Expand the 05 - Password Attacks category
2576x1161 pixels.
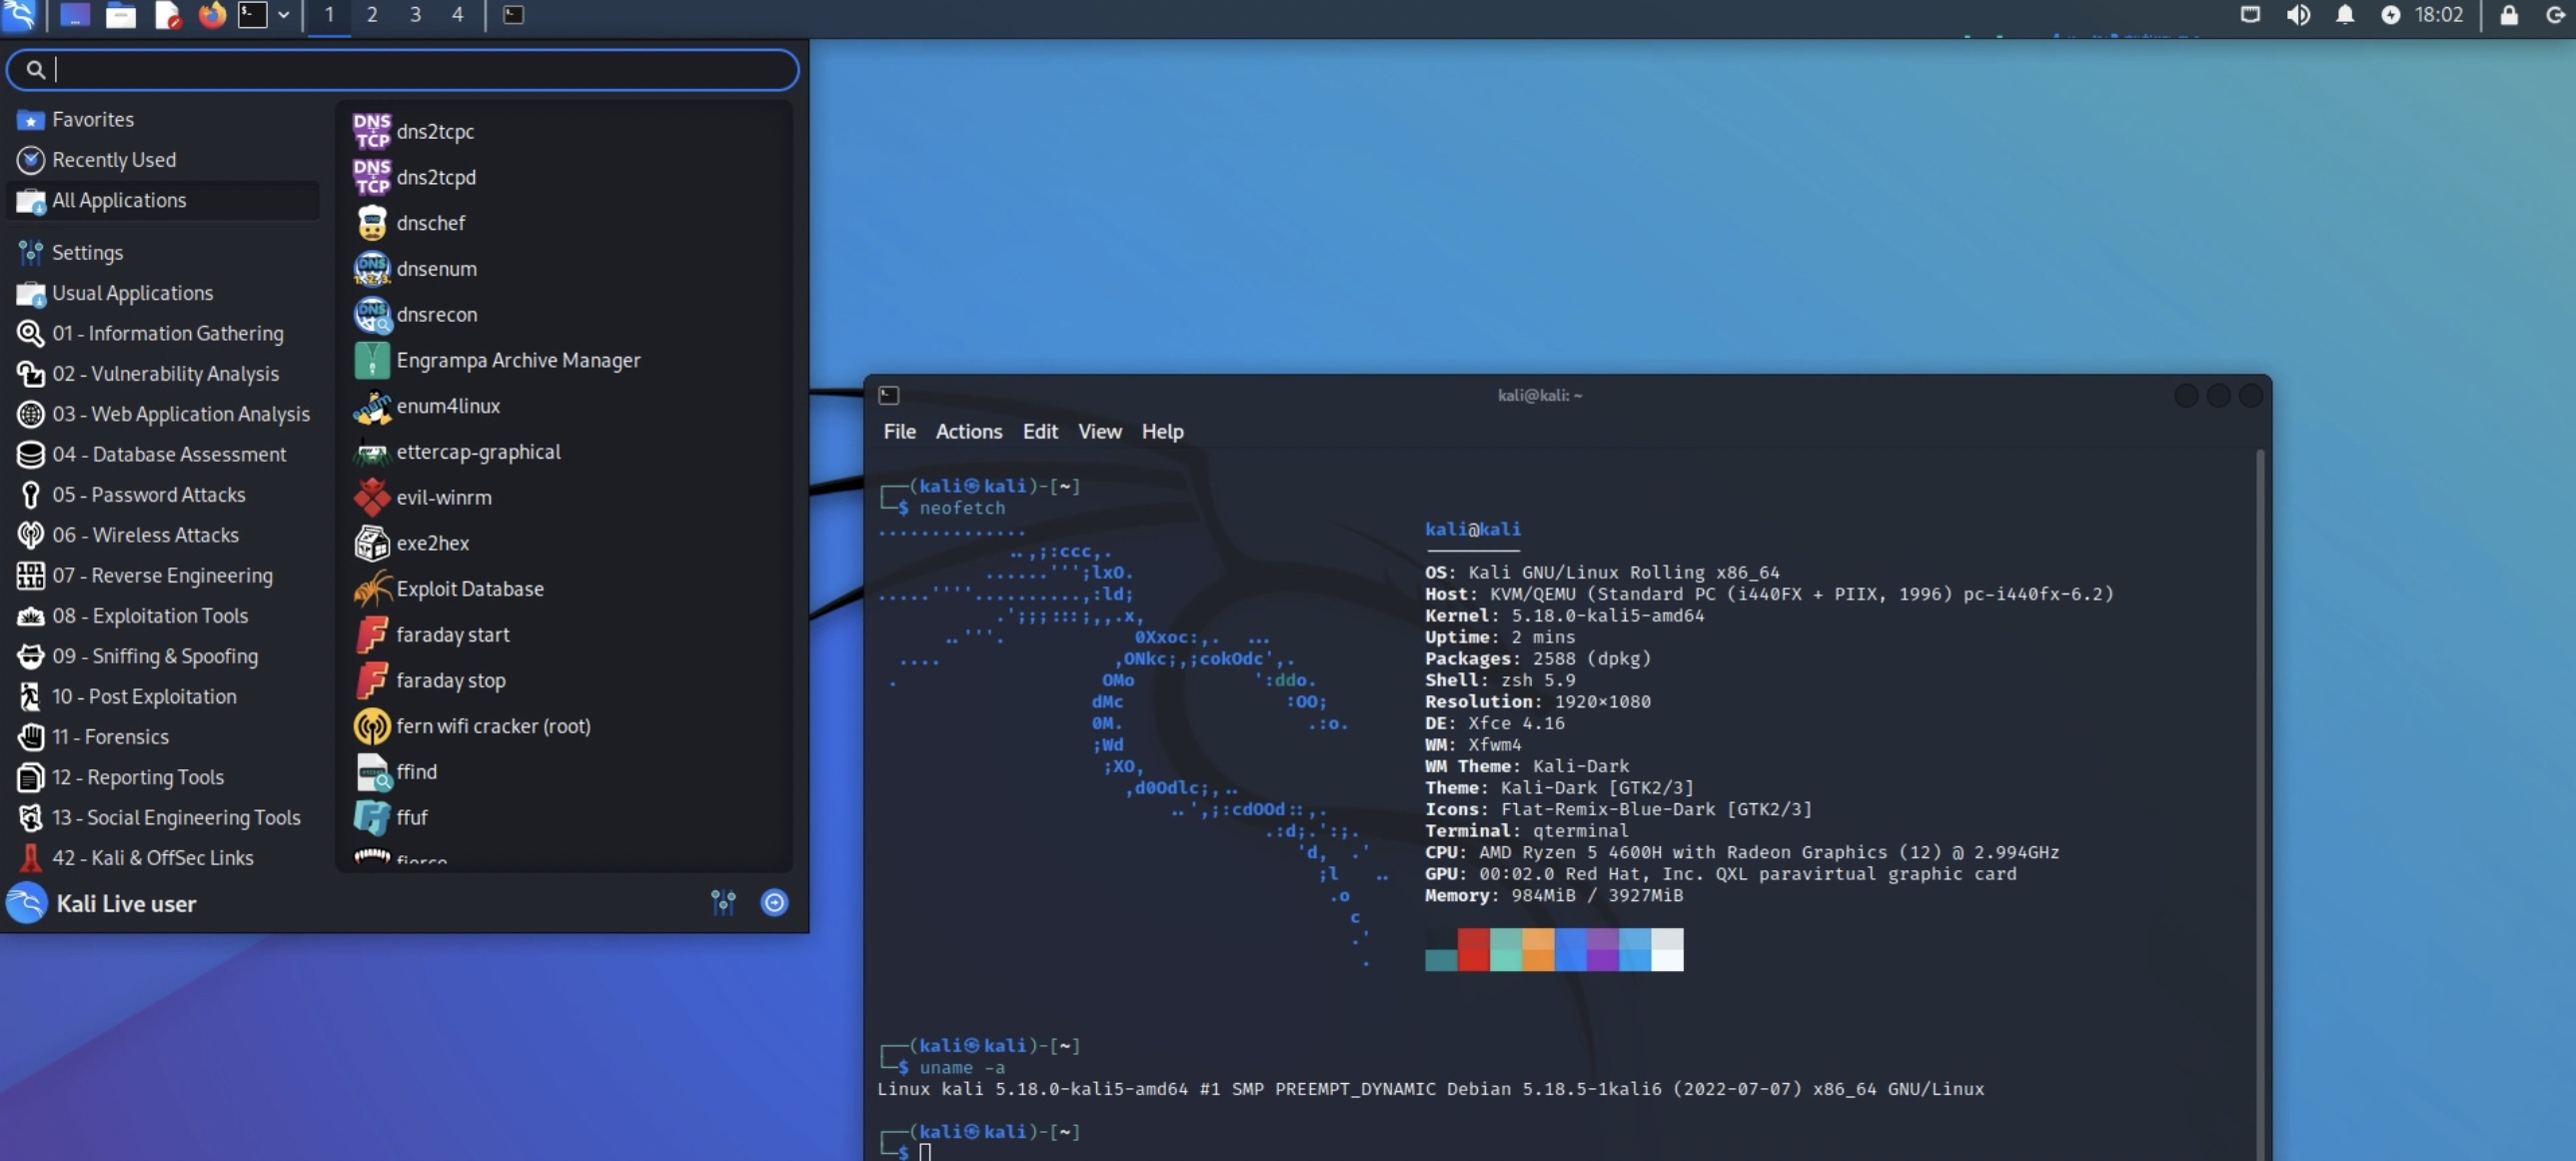pyautogui.click(x=148, y=495)
